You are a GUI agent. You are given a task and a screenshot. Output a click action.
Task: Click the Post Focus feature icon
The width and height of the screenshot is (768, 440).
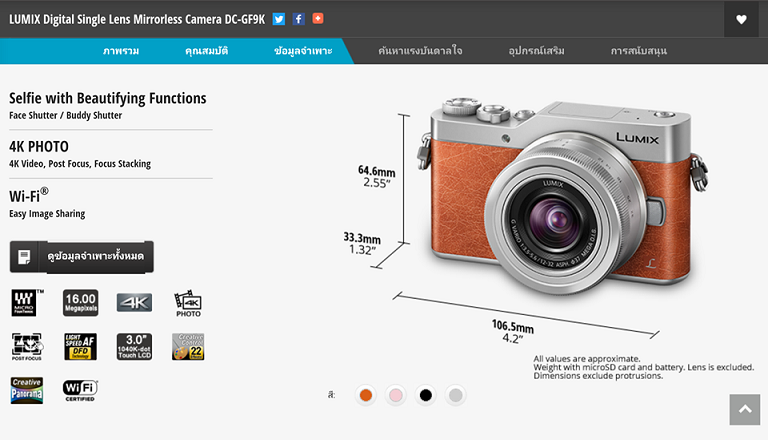click(27, 347)
